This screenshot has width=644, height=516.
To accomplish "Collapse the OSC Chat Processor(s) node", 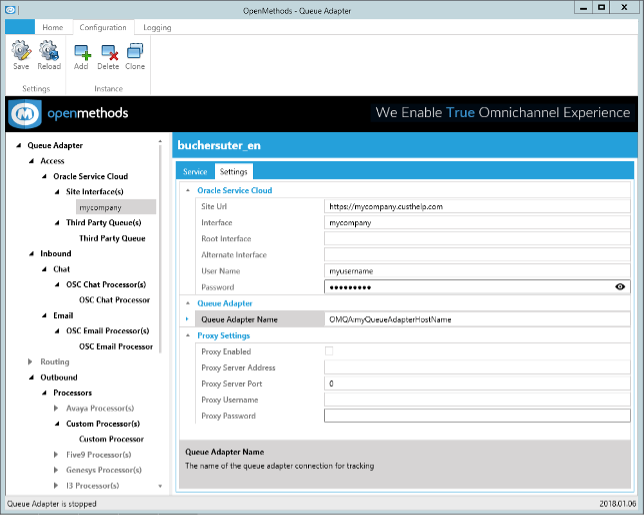I will (x=57, y=285).
